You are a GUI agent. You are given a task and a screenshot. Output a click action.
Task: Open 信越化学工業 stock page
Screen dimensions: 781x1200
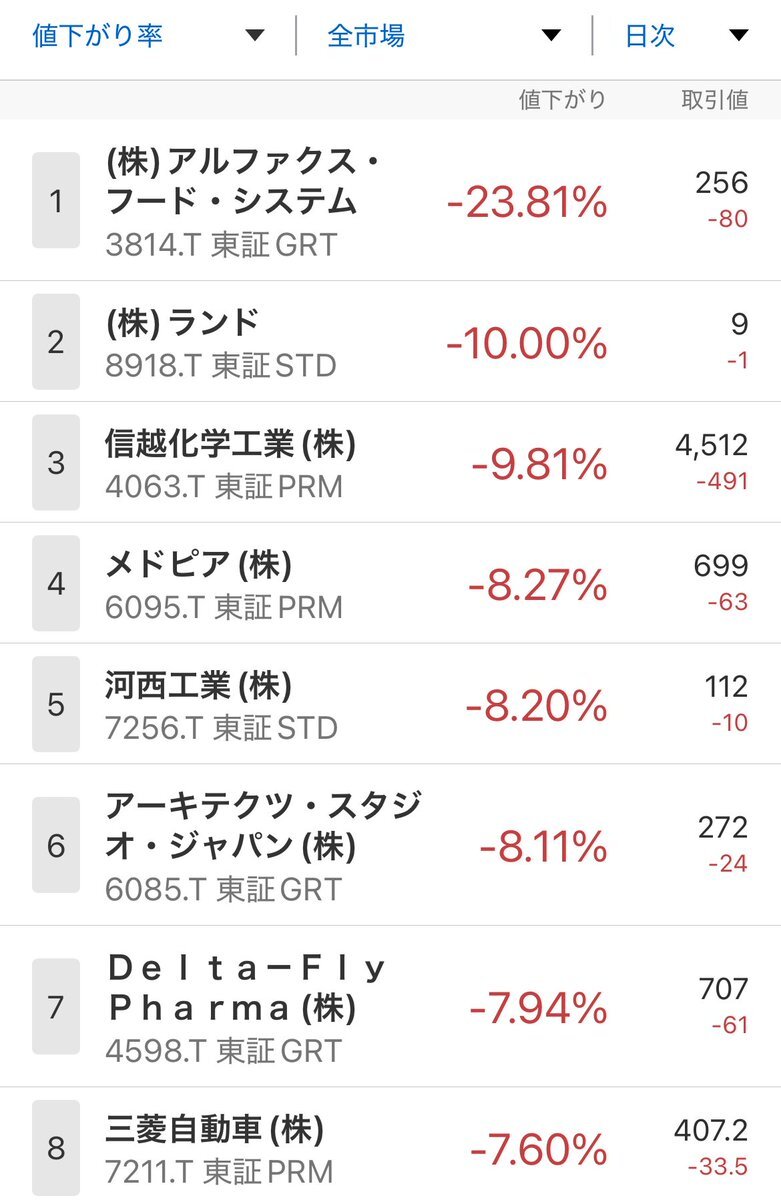(390, 462)
